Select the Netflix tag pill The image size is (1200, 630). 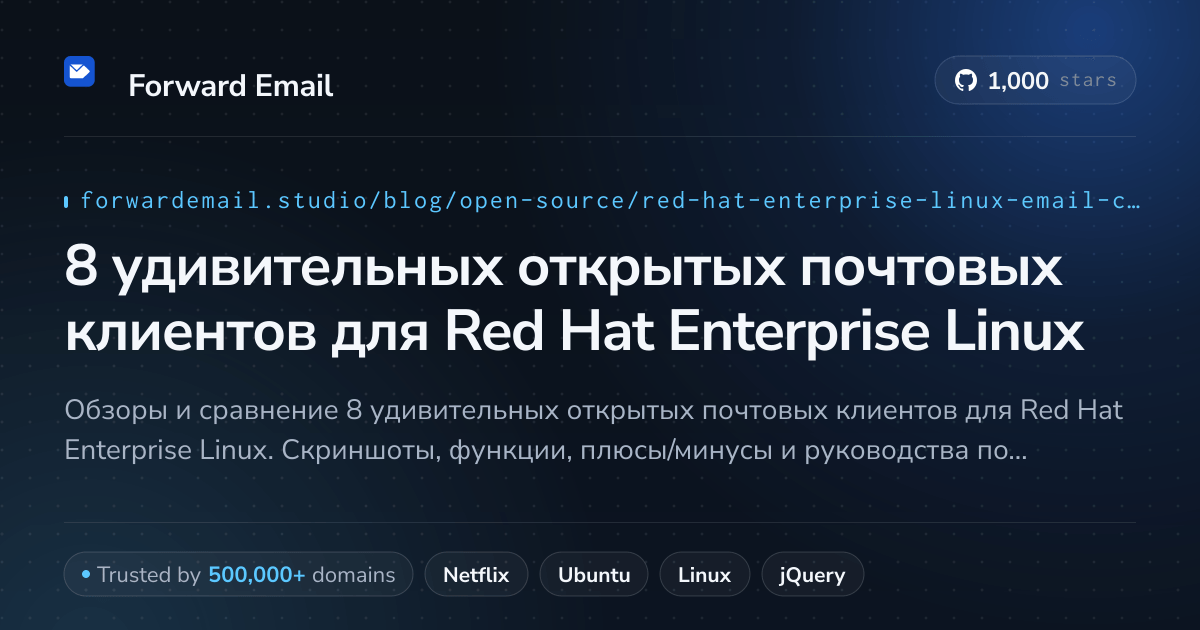476,575
